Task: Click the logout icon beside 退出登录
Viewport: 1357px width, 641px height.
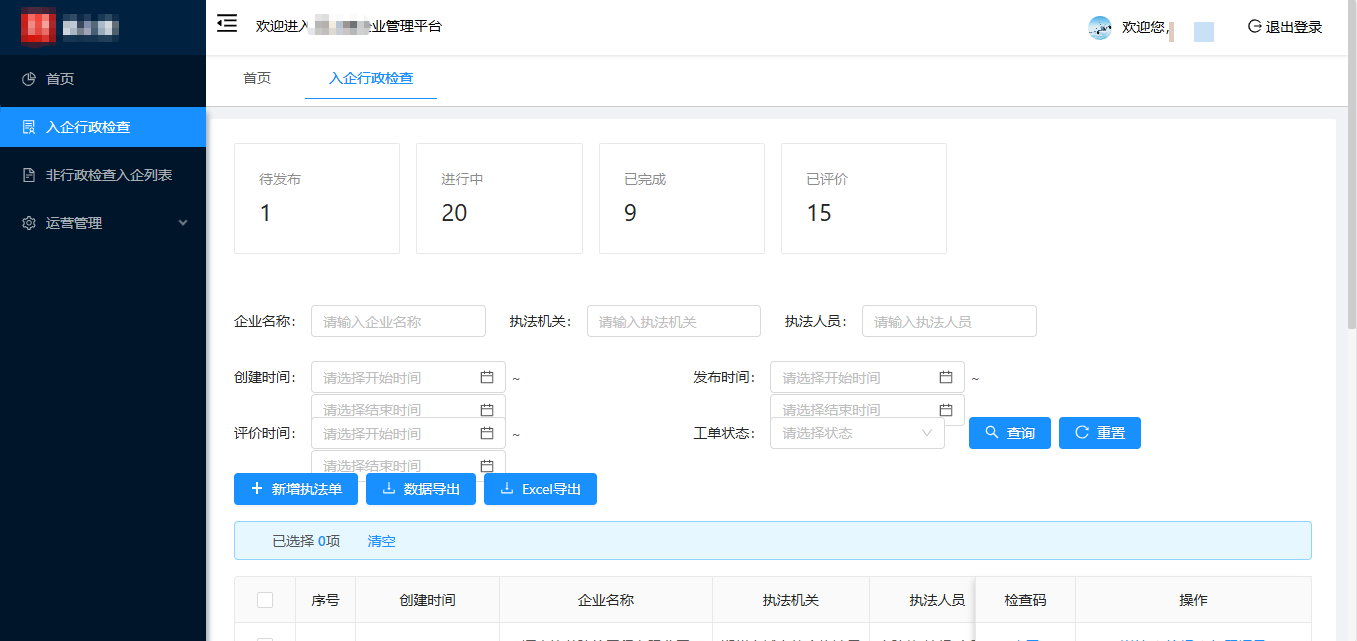Action: click(1254, 27)
